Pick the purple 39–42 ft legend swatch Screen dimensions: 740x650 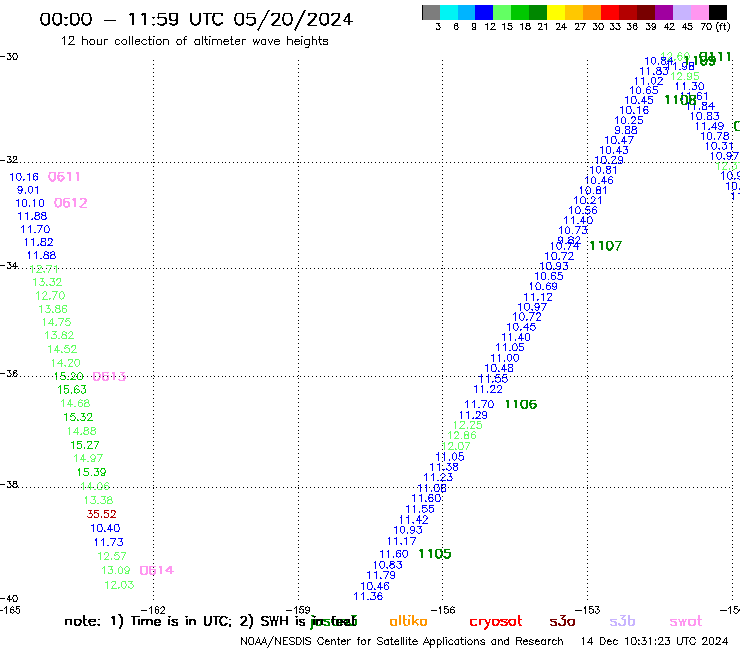[x=664, y=12]
